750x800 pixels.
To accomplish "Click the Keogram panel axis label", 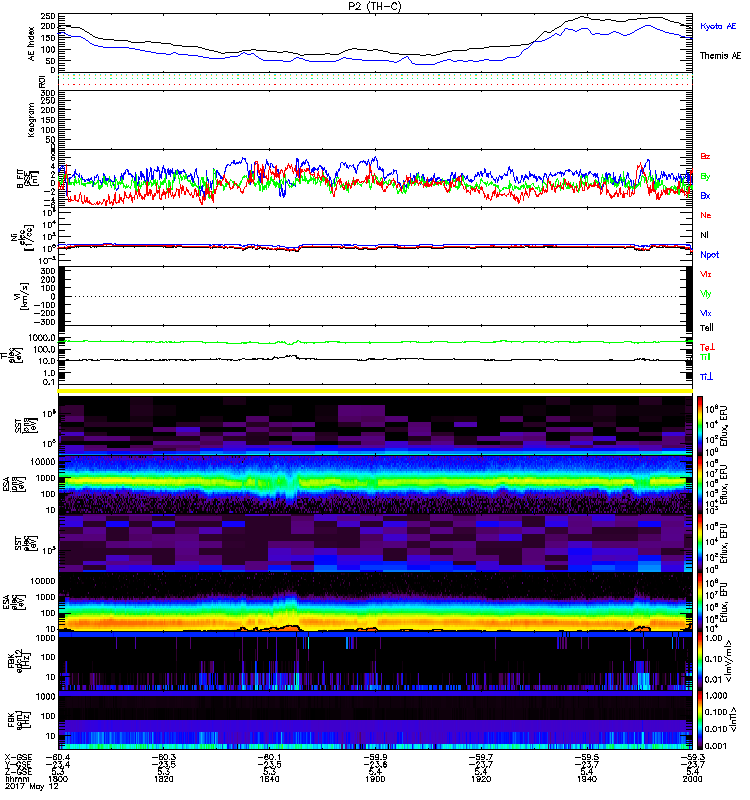I will tap(32, 120).
